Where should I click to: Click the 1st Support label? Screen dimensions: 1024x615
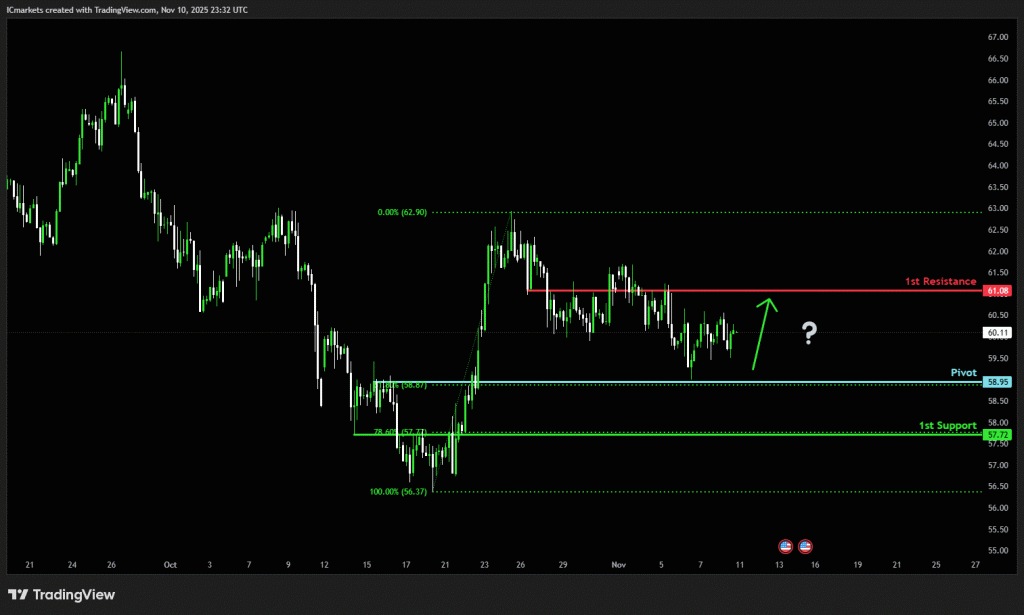point(947,426)
